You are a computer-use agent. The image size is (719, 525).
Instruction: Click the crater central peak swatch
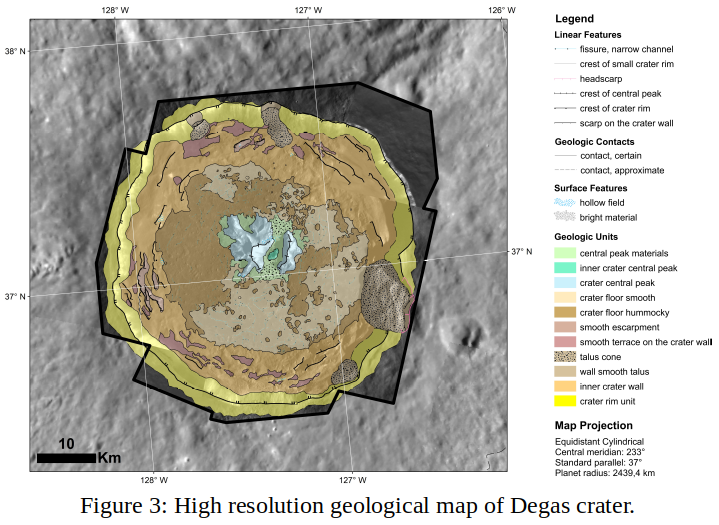click(565, 282)
